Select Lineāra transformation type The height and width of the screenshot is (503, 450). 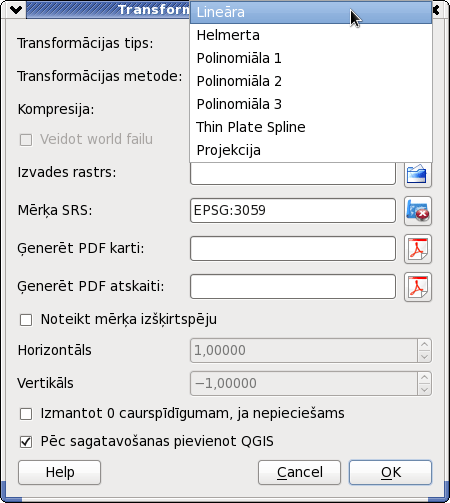[311, 12]
